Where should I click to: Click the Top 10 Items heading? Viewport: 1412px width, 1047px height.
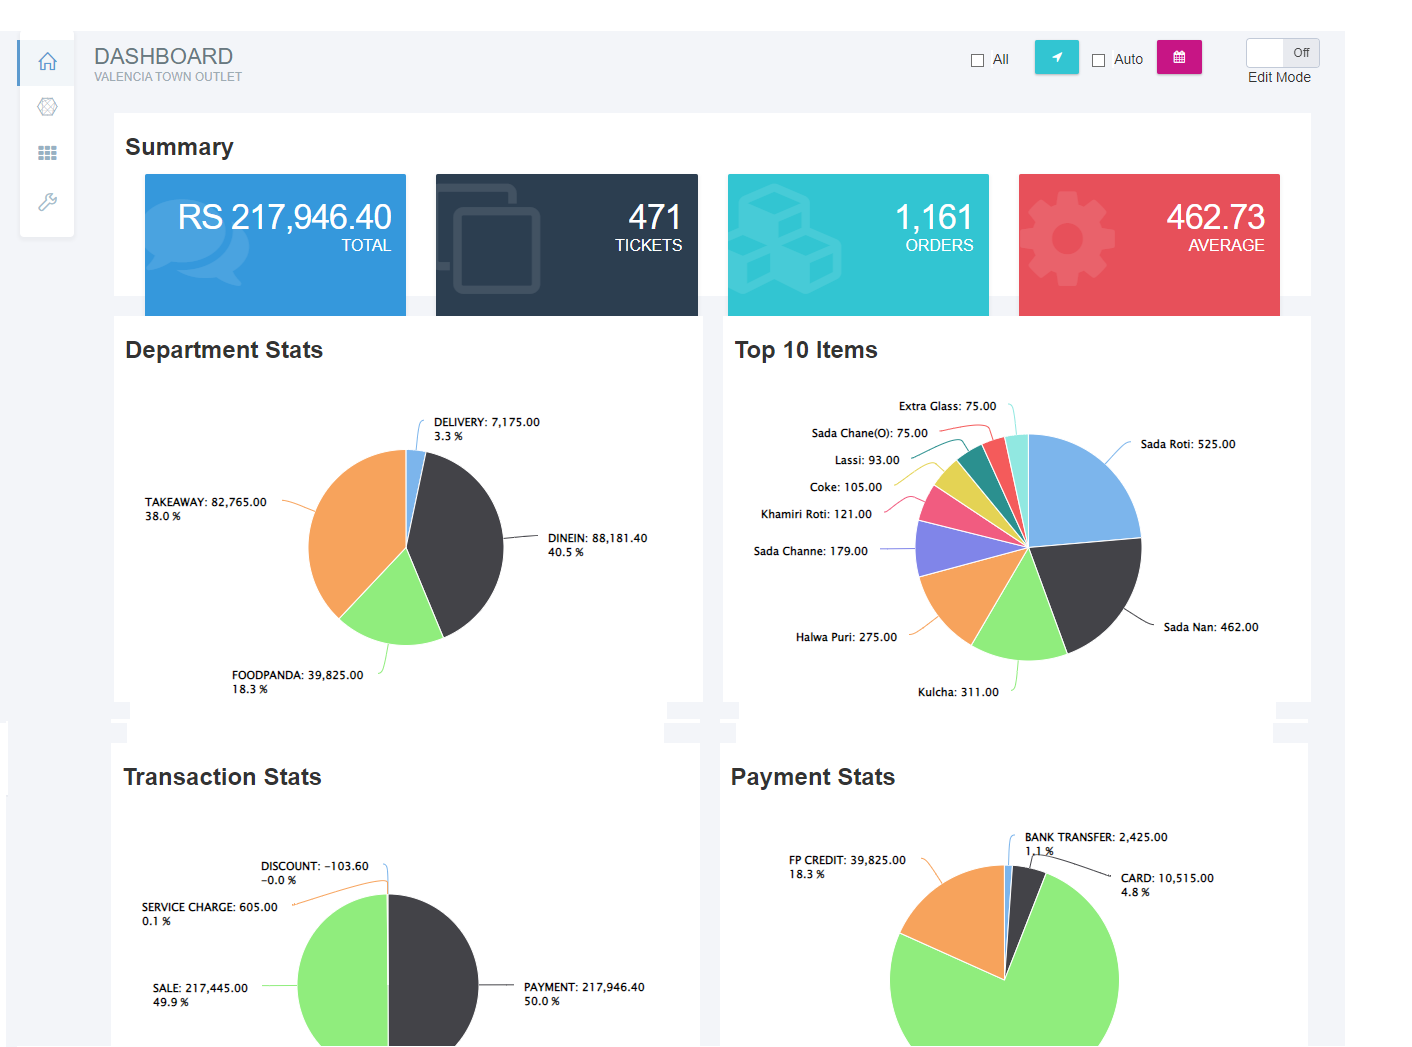tap(806, 350)
